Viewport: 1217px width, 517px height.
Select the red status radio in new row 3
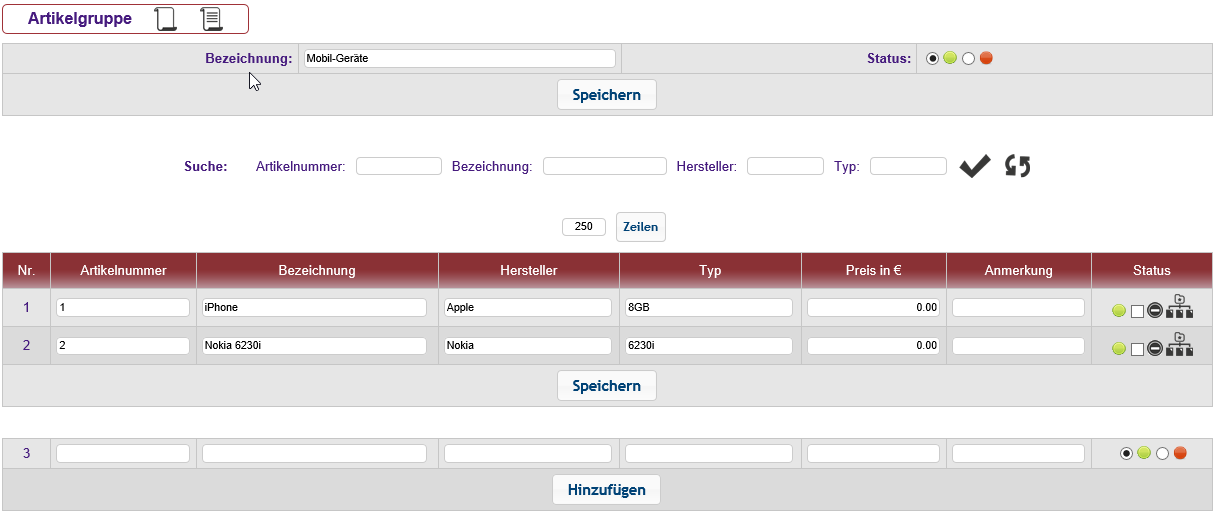[x=1180, y=453]
